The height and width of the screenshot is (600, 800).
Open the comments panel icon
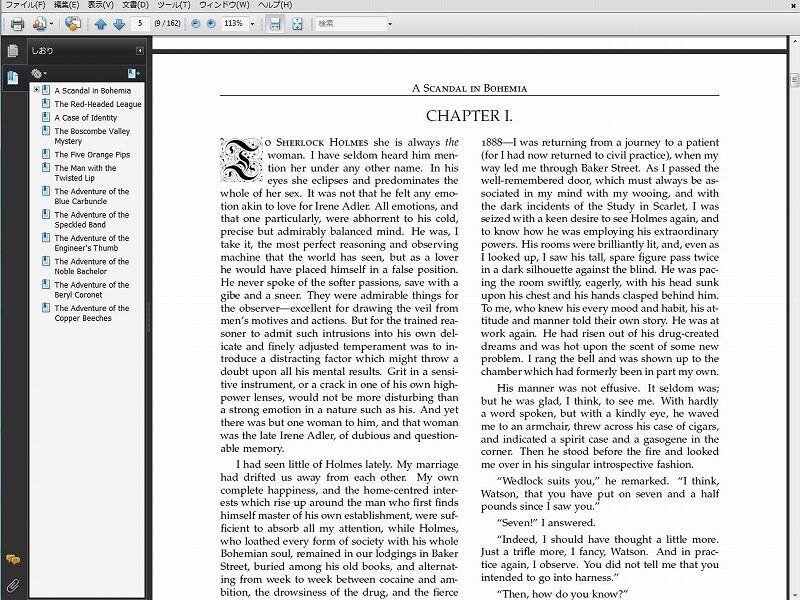(x=13, y=560)
